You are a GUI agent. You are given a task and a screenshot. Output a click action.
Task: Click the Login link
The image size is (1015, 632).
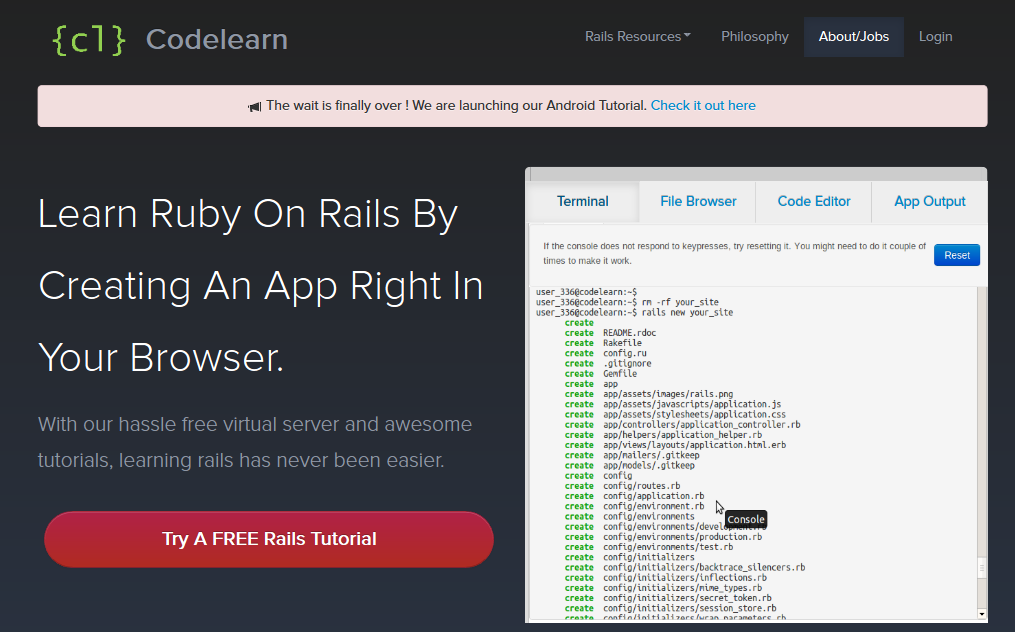pos(935,37)
